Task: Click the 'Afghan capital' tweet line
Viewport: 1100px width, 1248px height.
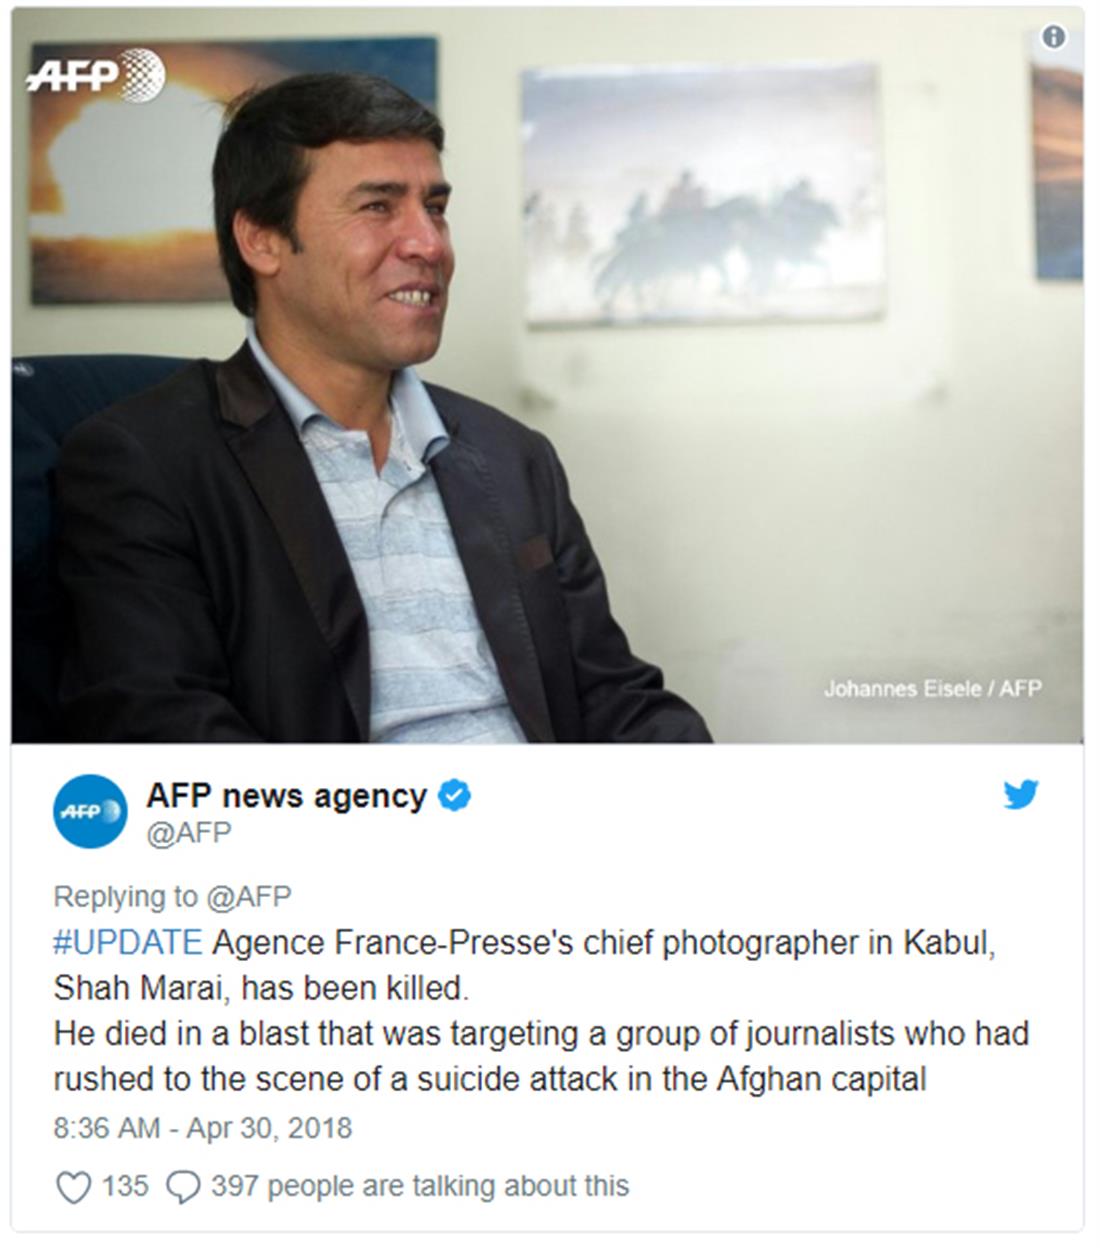Action: (490, 1080)
